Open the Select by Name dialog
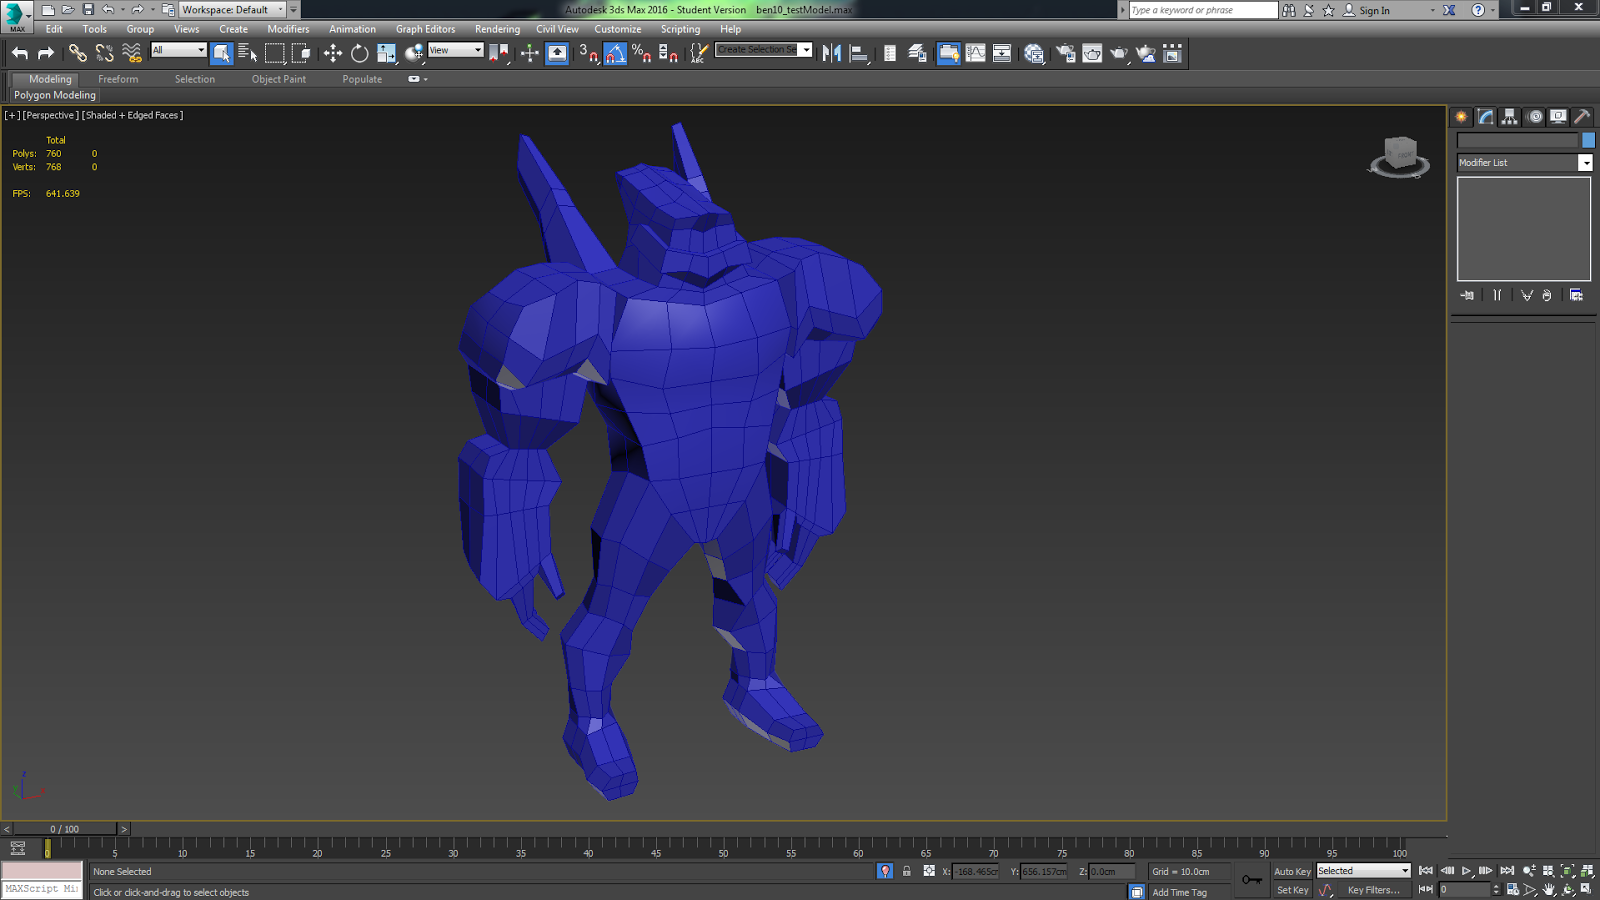1600x900 pixels. click(247, 53)
